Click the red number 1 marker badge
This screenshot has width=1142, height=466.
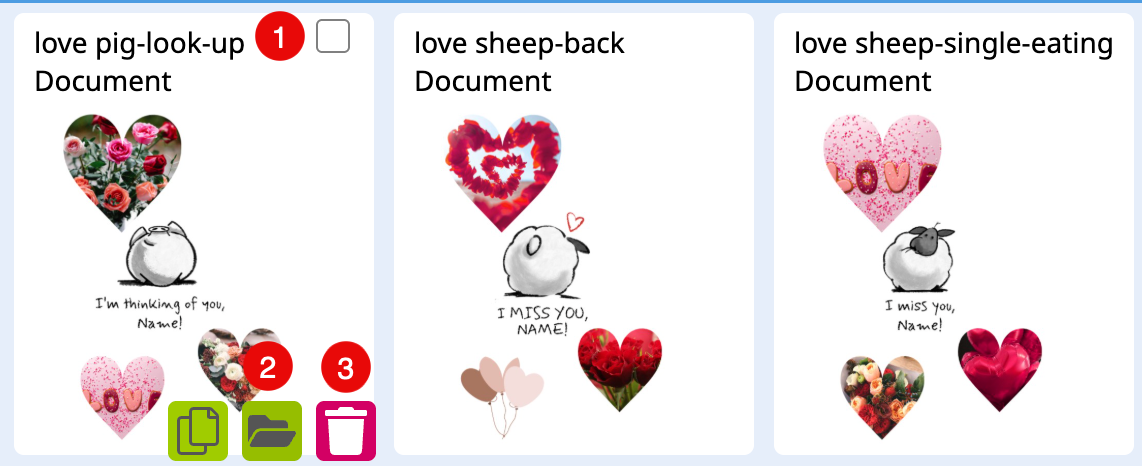pos(280,36)
